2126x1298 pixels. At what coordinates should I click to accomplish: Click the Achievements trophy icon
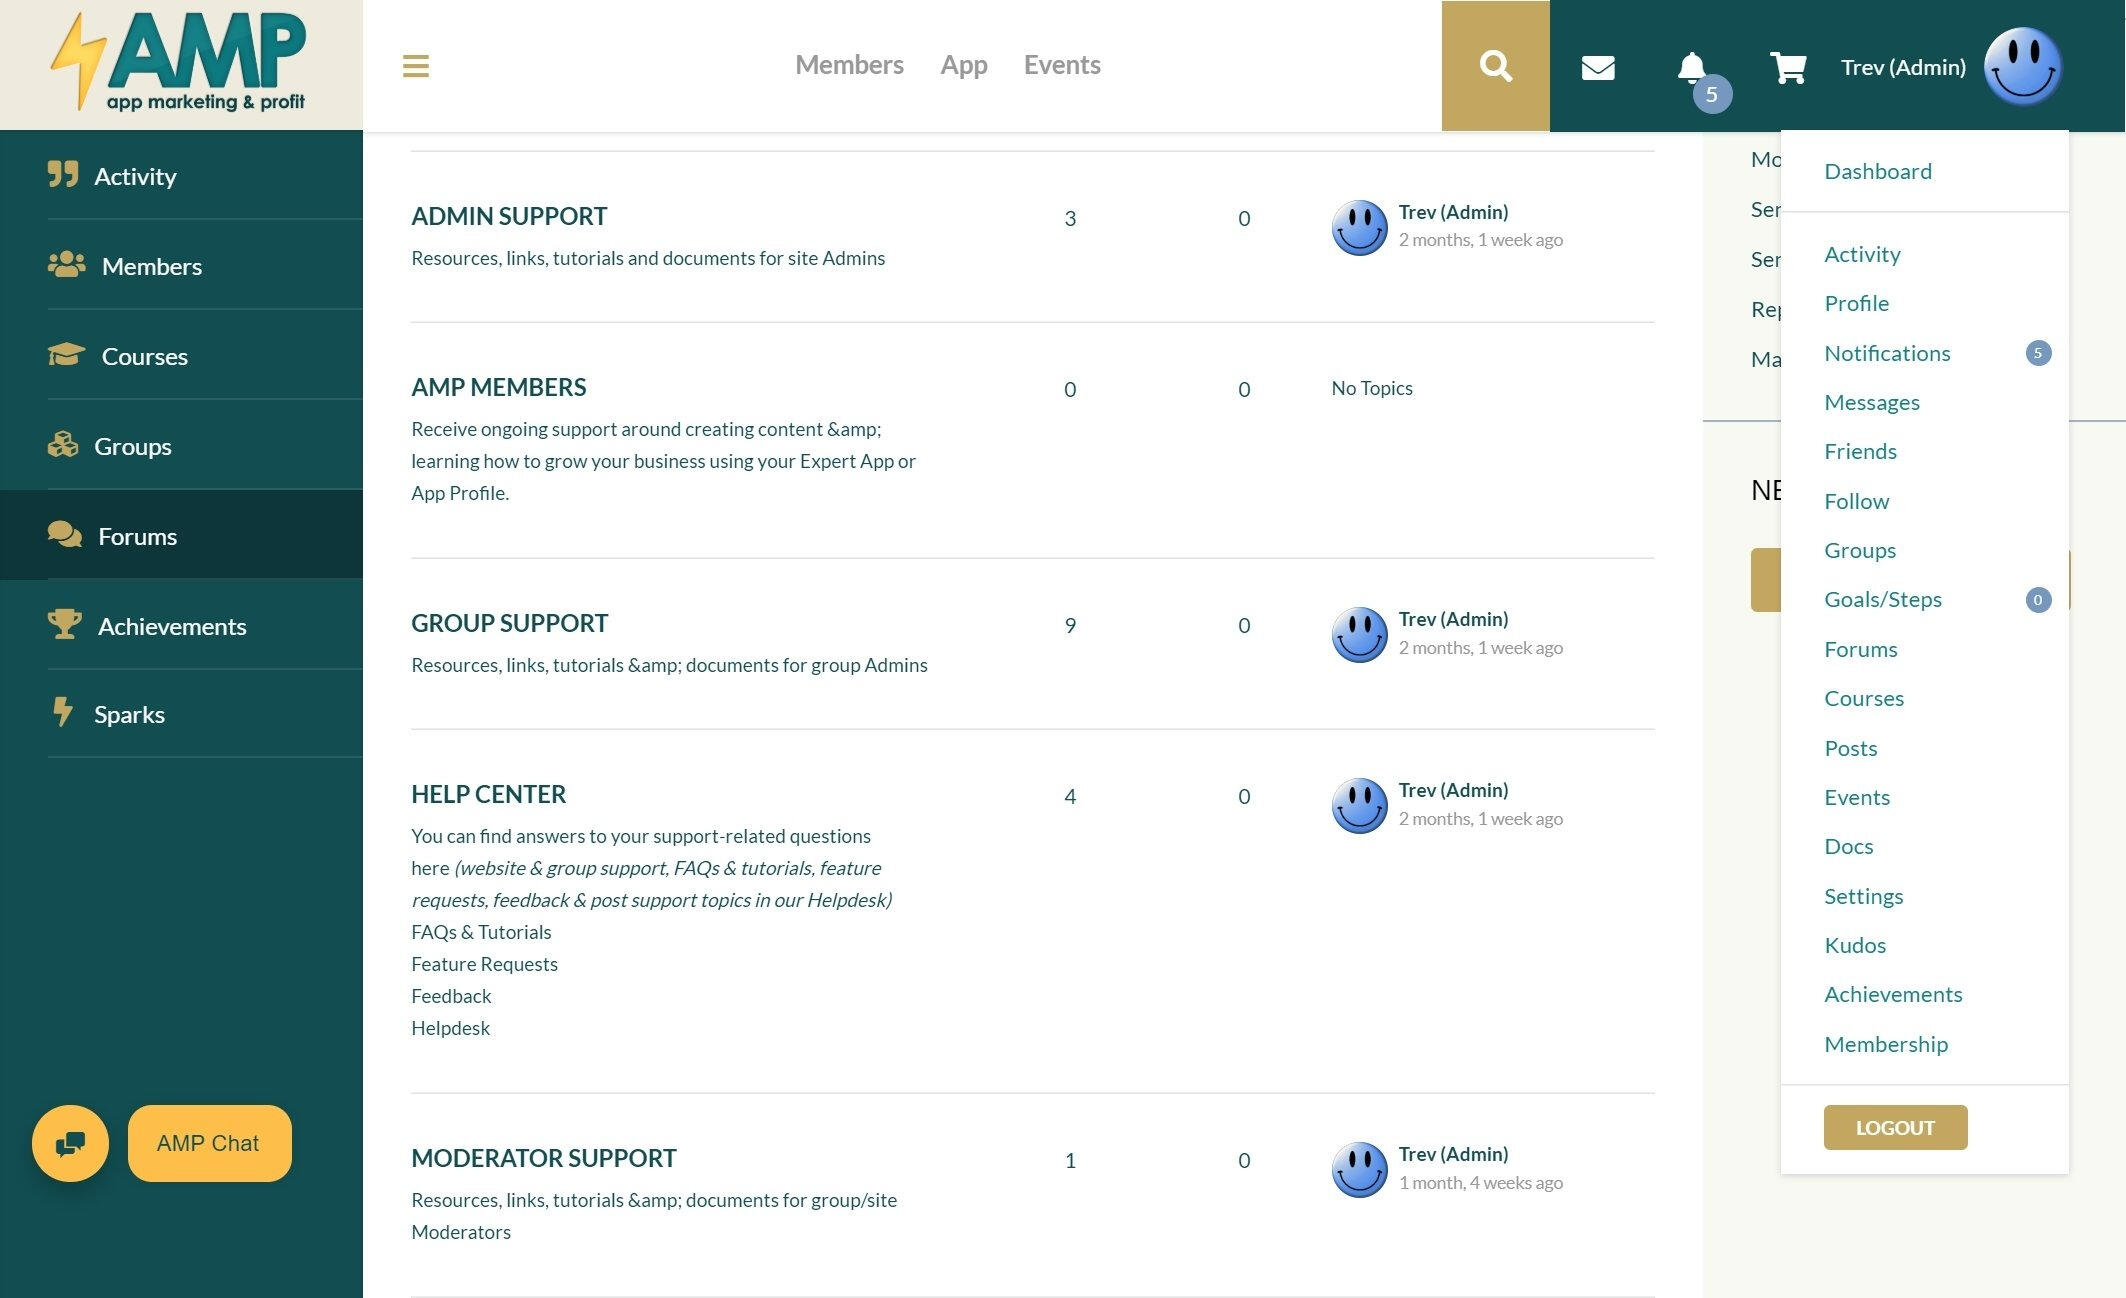click(65, 625)
